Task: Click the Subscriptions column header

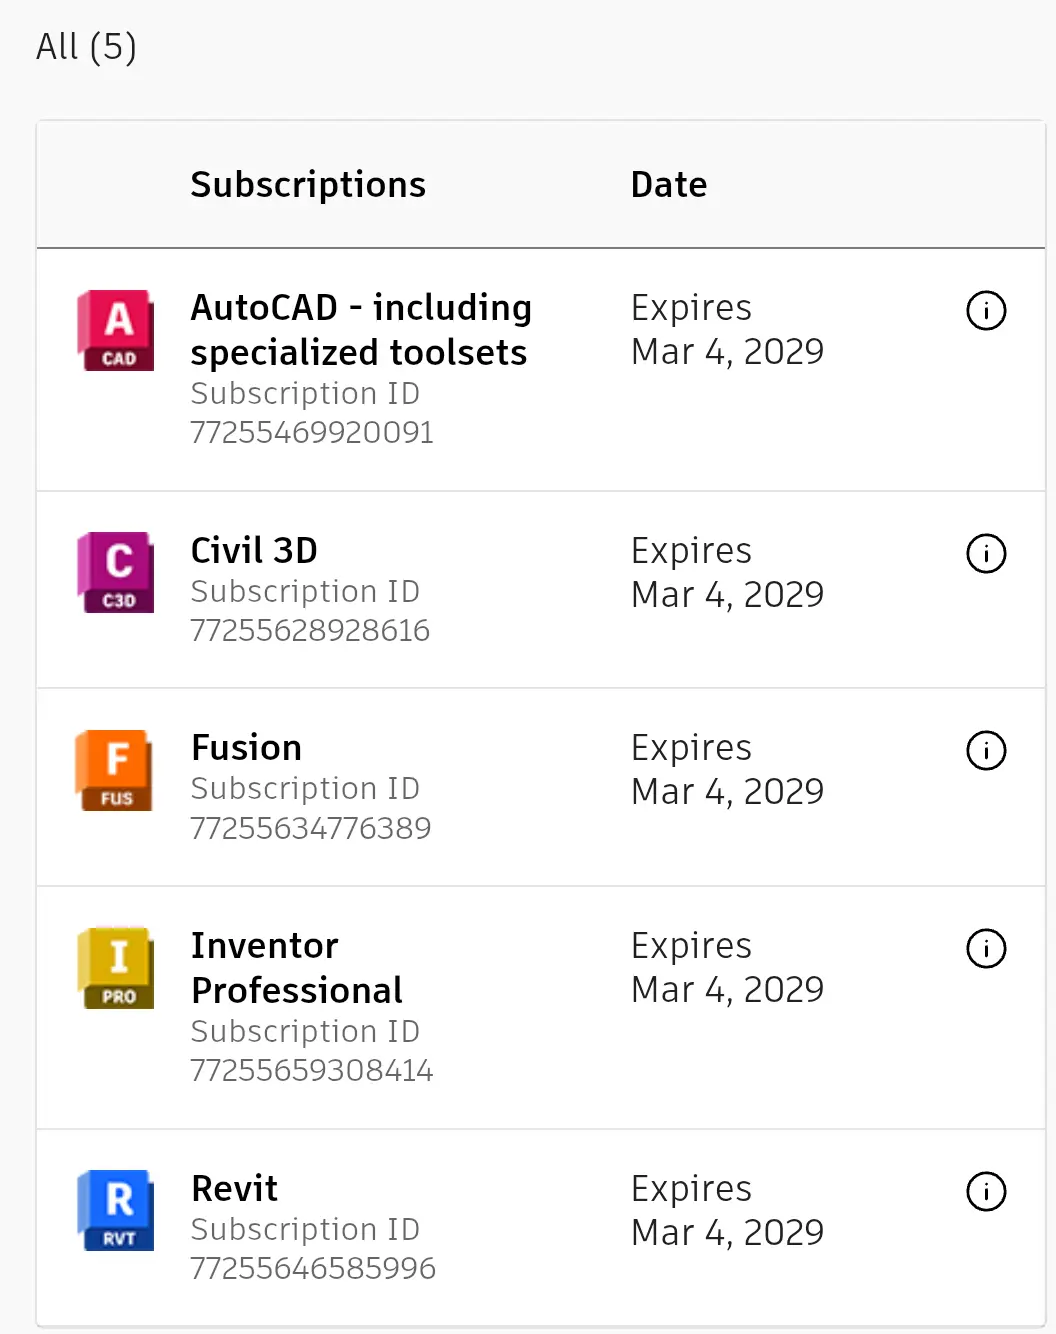Action: pos(308,185)
